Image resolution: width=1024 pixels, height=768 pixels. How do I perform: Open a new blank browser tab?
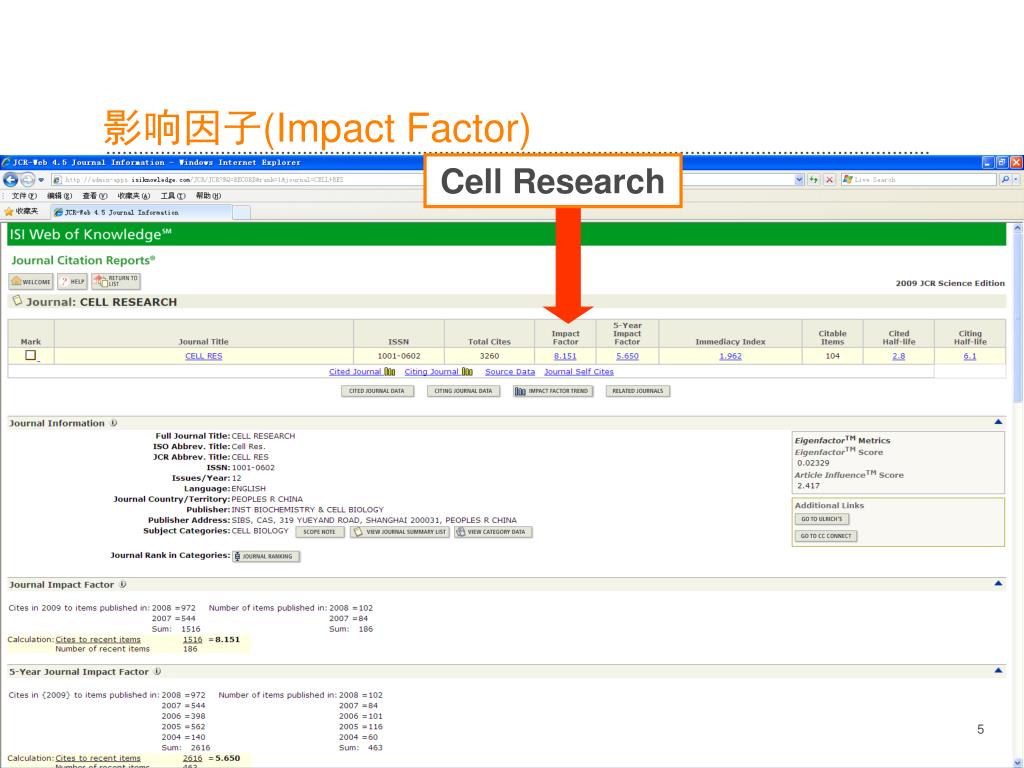tap(242, 212)
